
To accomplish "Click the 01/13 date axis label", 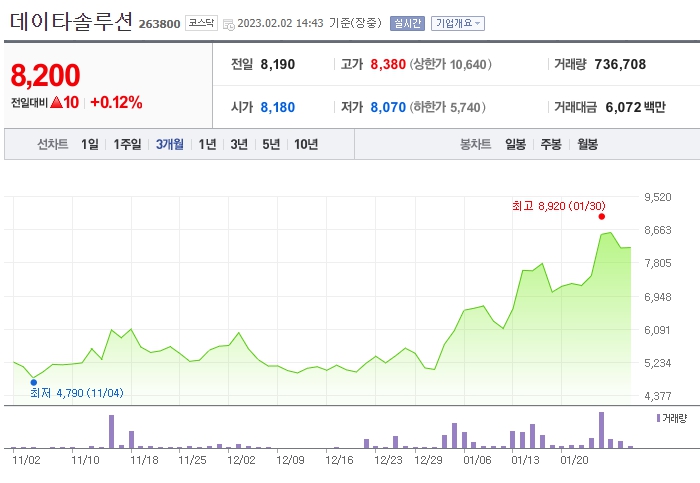I will pos(525,460).
